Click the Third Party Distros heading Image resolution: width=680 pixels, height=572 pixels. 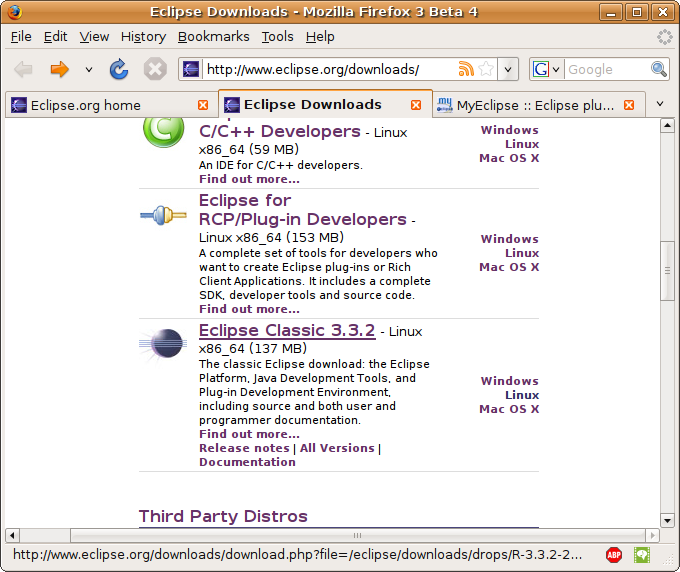223,516
